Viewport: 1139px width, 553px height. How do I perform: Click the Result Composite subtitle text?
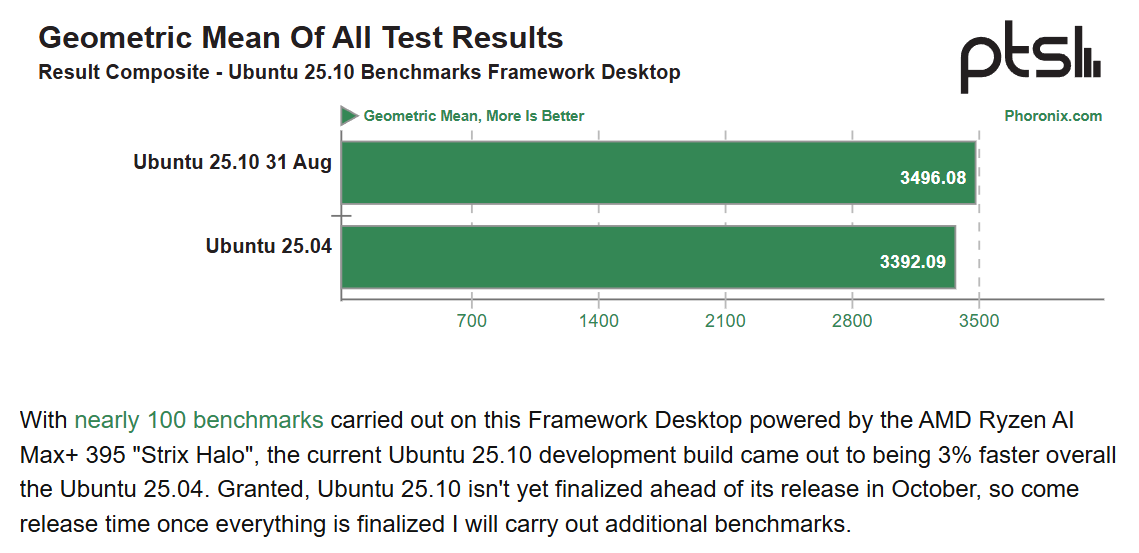(359, 72)
